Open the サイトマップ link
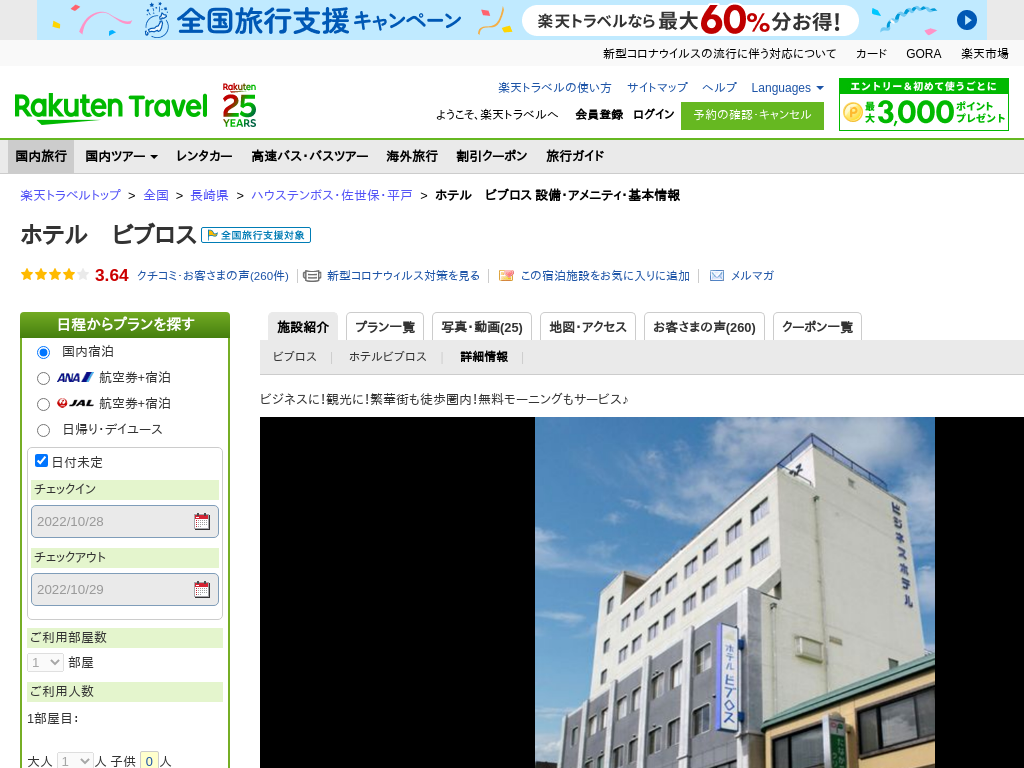The image size is (1024, 768). [x=657, y=88]
